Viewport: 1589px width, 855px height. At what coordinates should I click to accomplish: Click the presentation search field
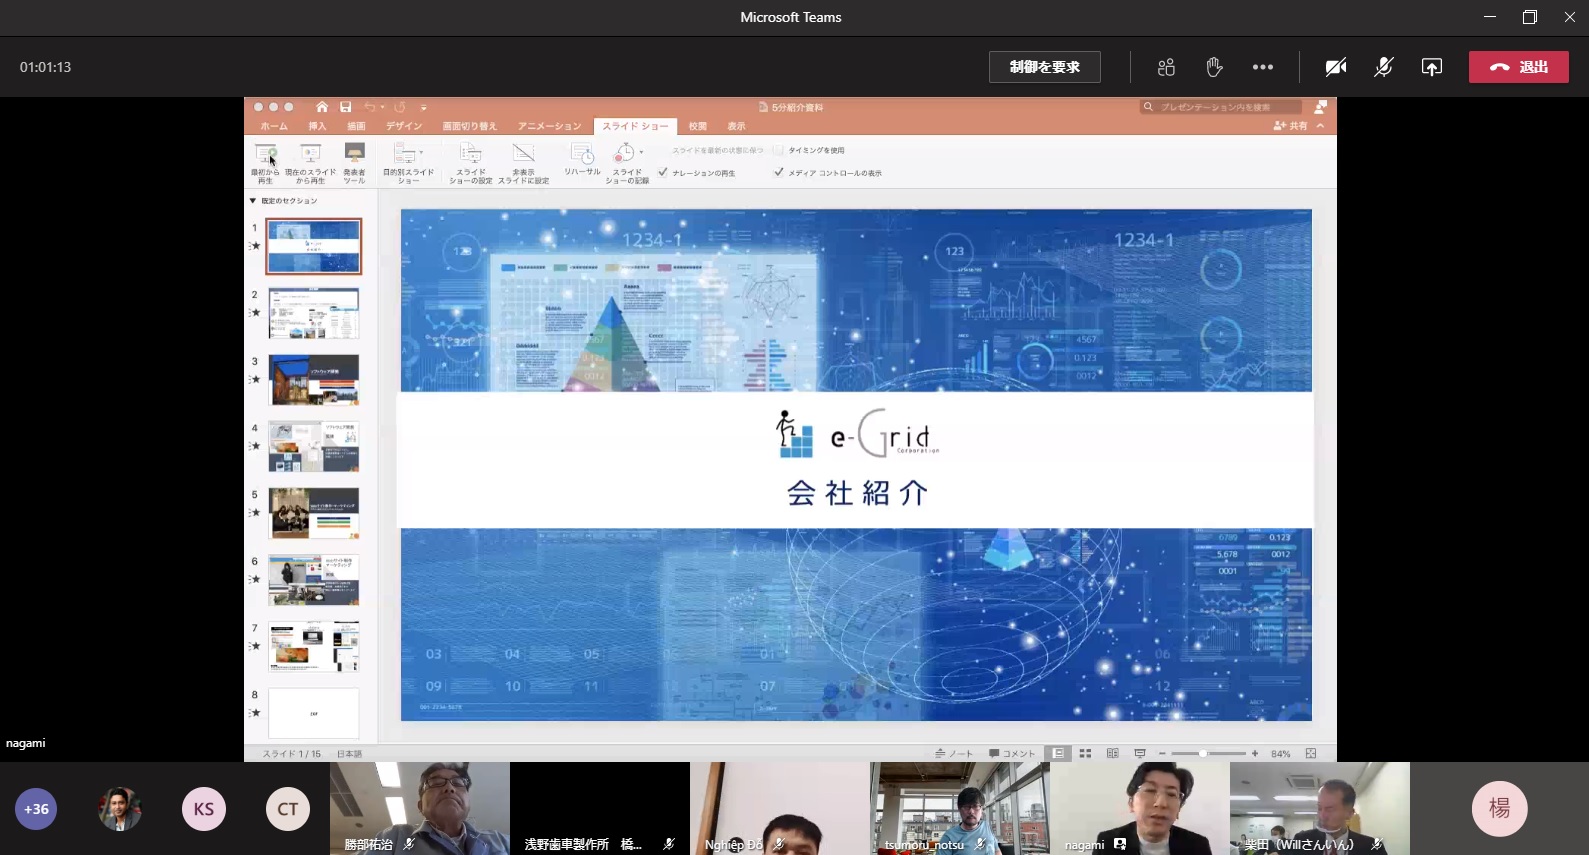pyautogui.click(x=1221, y=107)
